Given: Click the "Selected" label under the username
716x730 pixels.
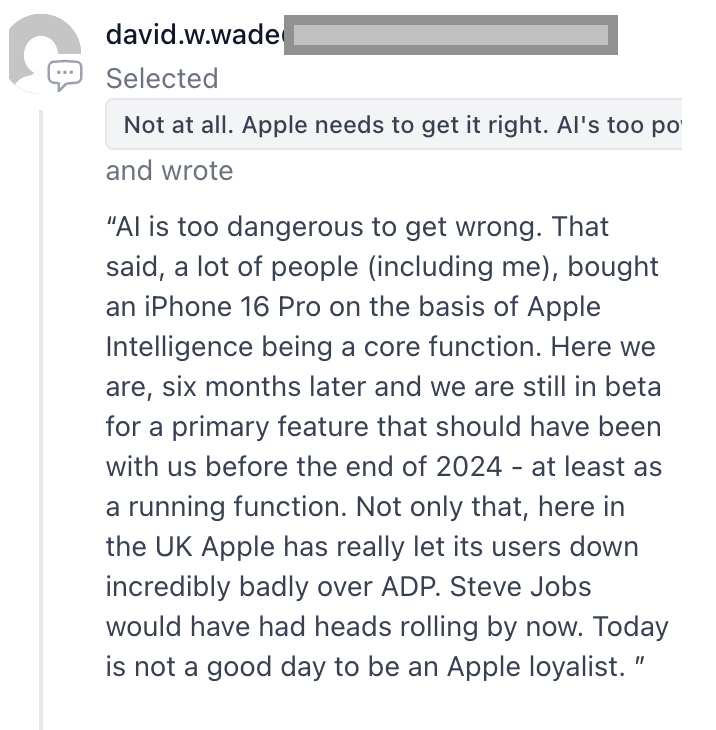Looking at the screenshot, I should pyautogui.click(x=162, y=78).
